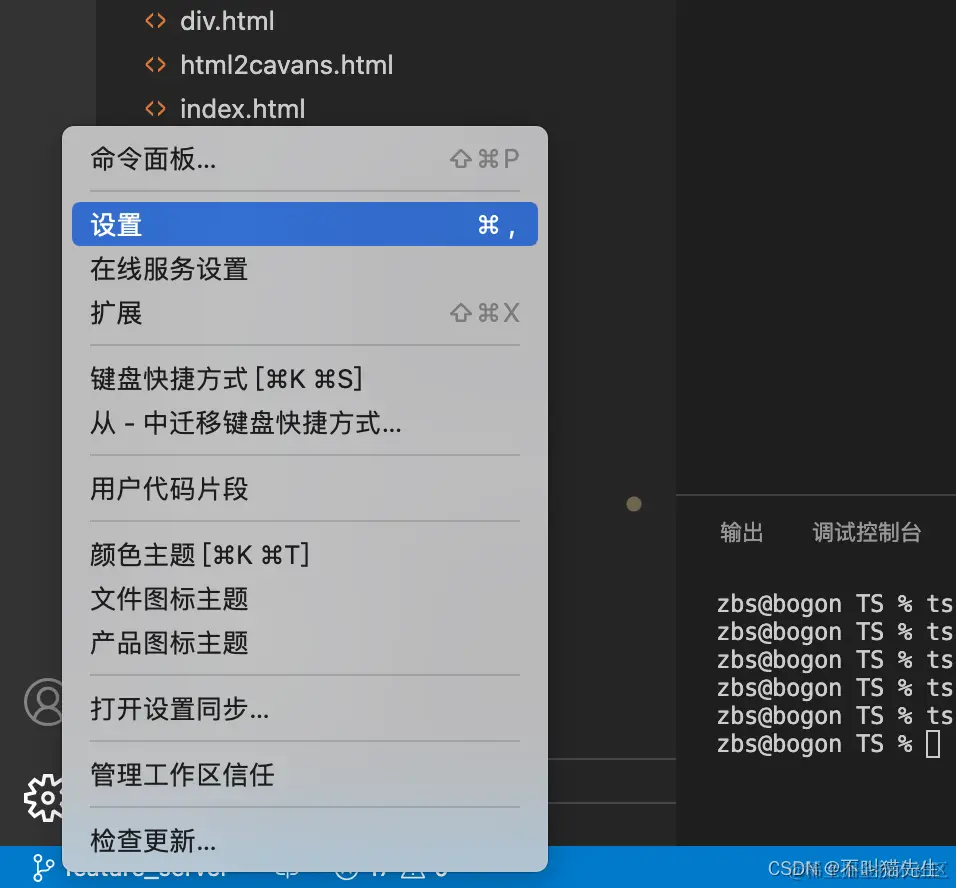Click the sync changes icon in status bar

pyautogui.click(x=286, y=868)
